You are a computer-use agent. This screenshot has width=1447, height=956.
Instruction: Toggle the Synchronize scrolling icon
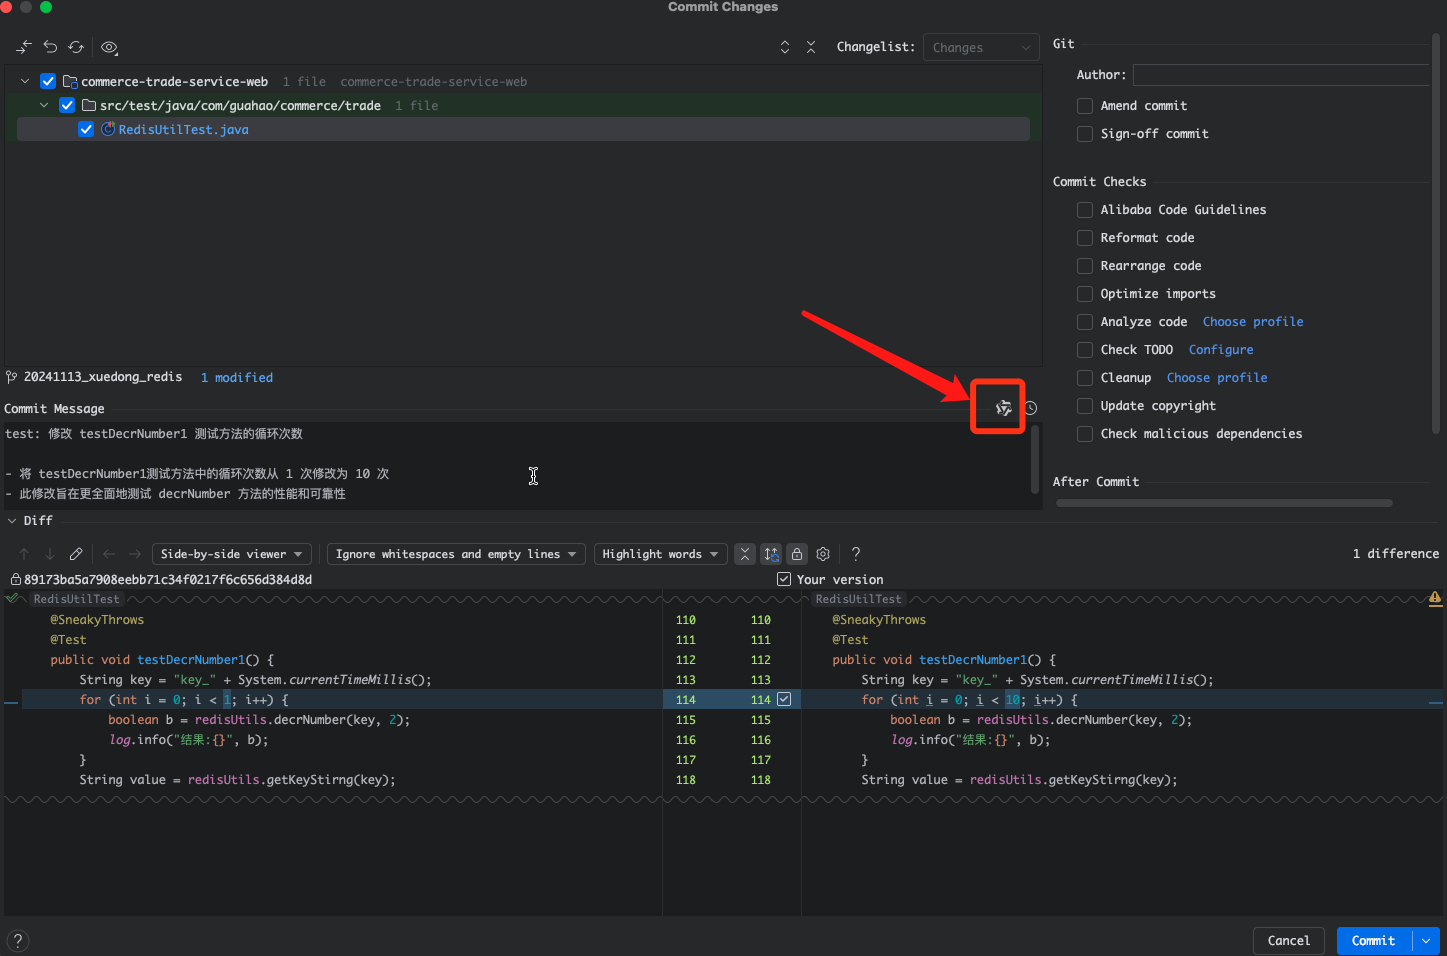coord(771,554)
